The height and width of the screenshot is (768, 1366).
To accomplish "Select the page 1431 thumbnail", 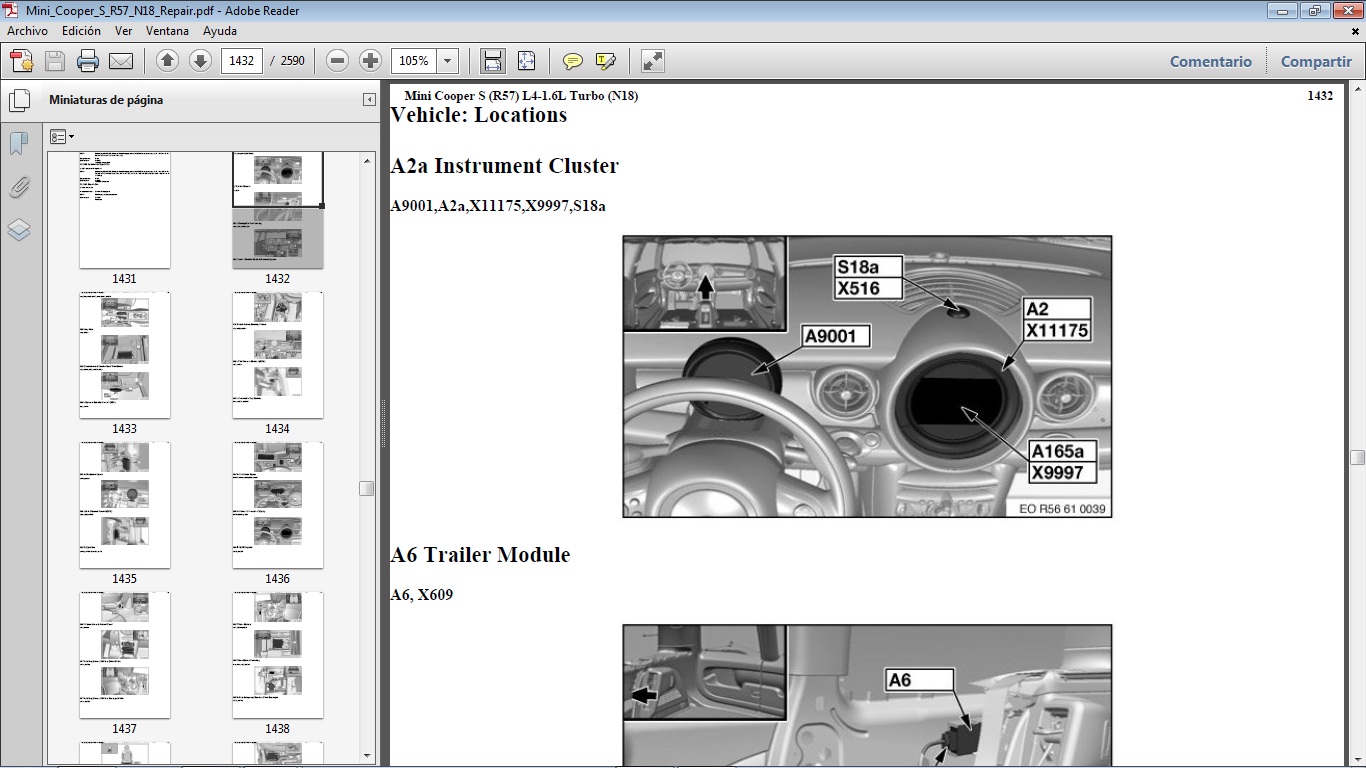I will click(125, 210).
